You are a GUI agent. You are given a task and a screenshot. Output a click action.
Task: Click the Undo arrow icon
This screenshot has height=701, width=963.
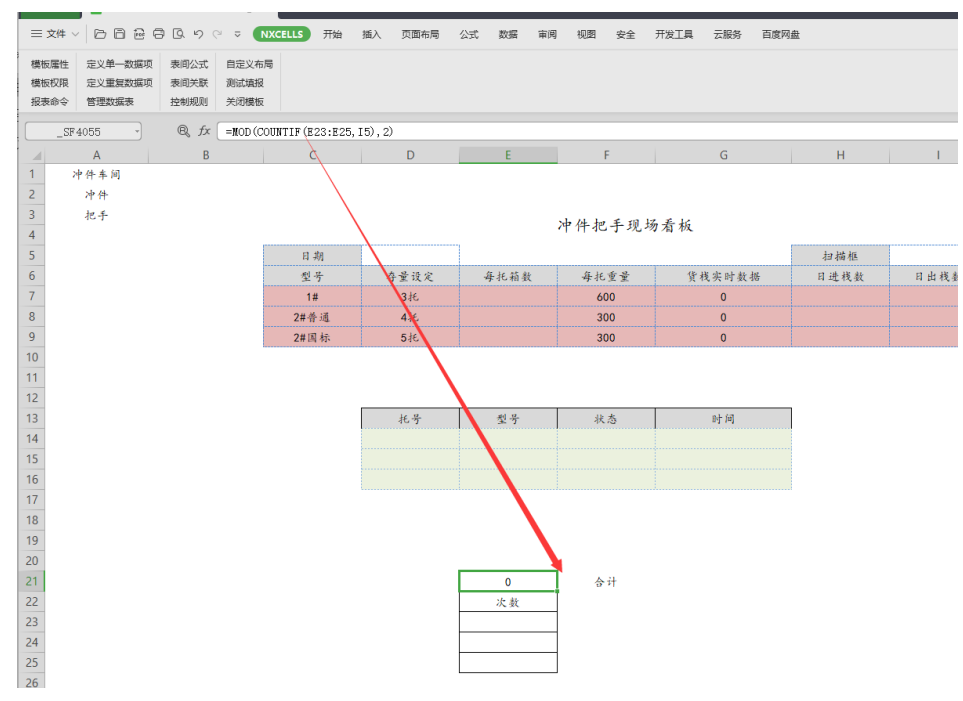(198, 34)
